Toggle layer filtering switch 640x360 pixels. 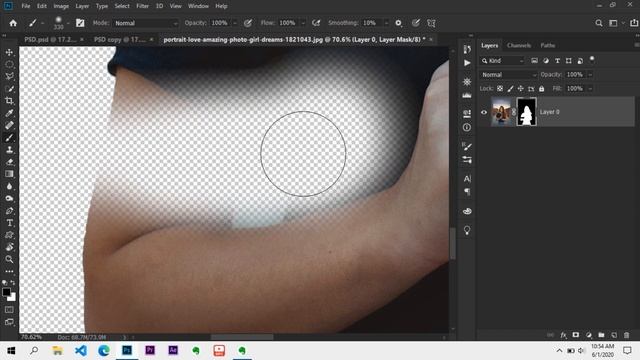coord(592,60)
